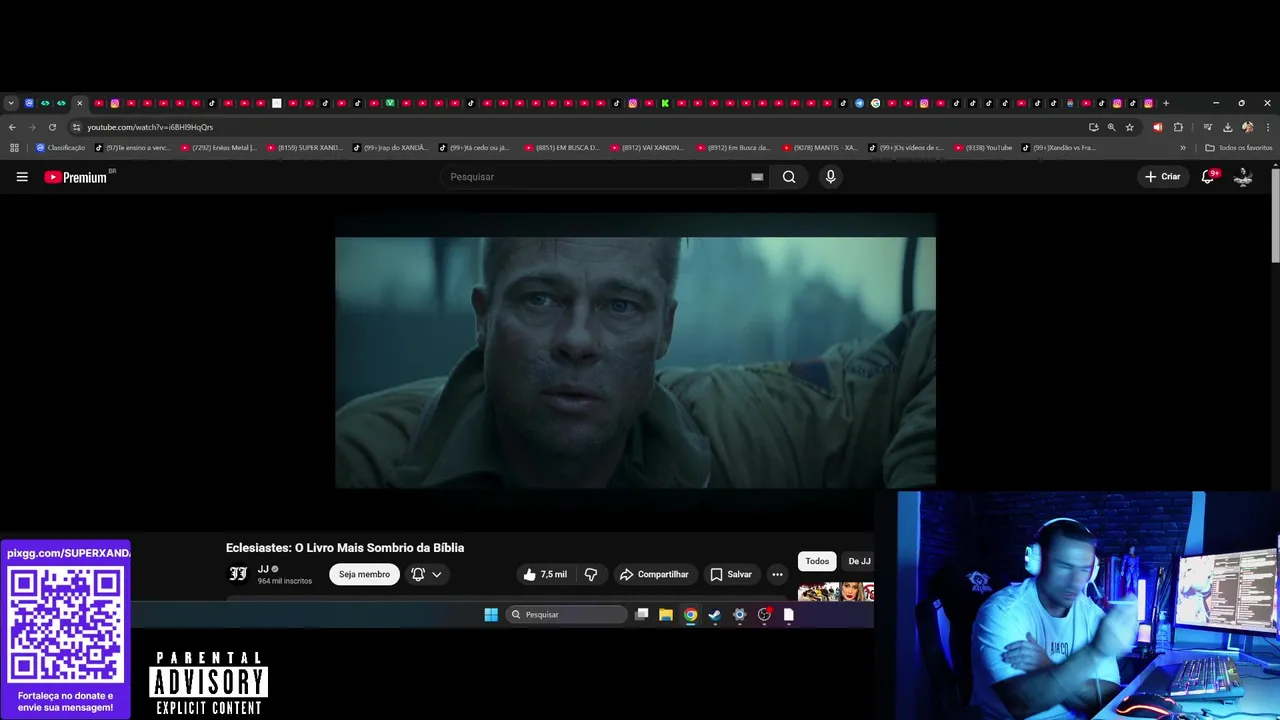The height and width of the screenshot is (720, 1280).
Task: Open the (8159) SUPER XAND bookmark
Action: pos(305,148)
